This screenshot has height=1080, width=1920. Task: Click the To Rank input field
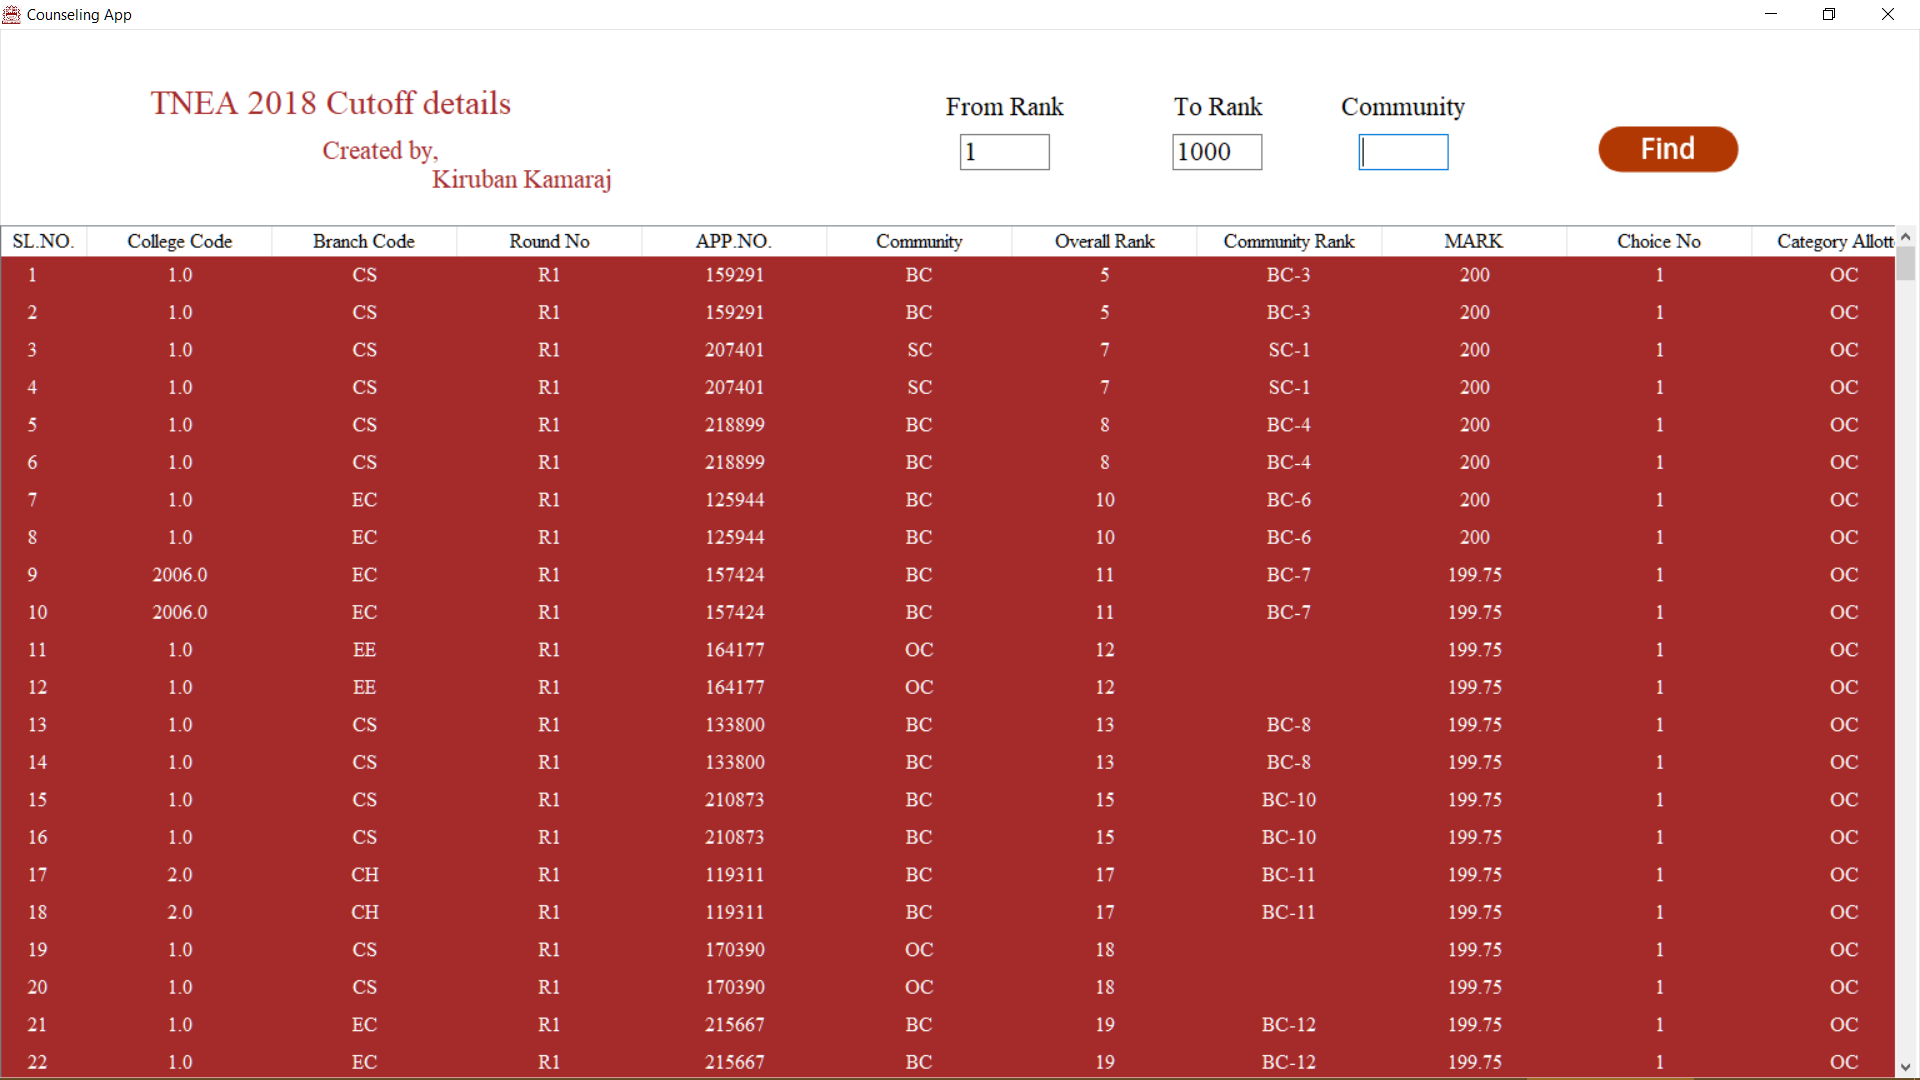1216,152
